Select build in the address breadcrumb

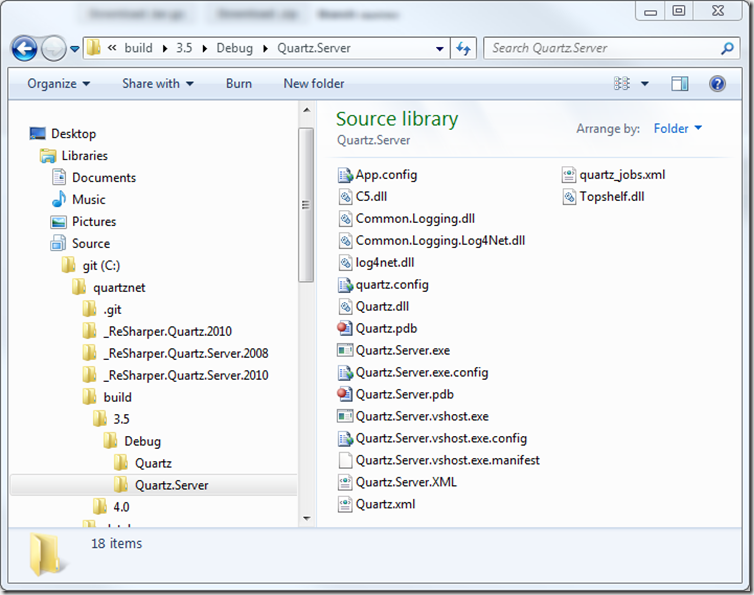(138, 48)
